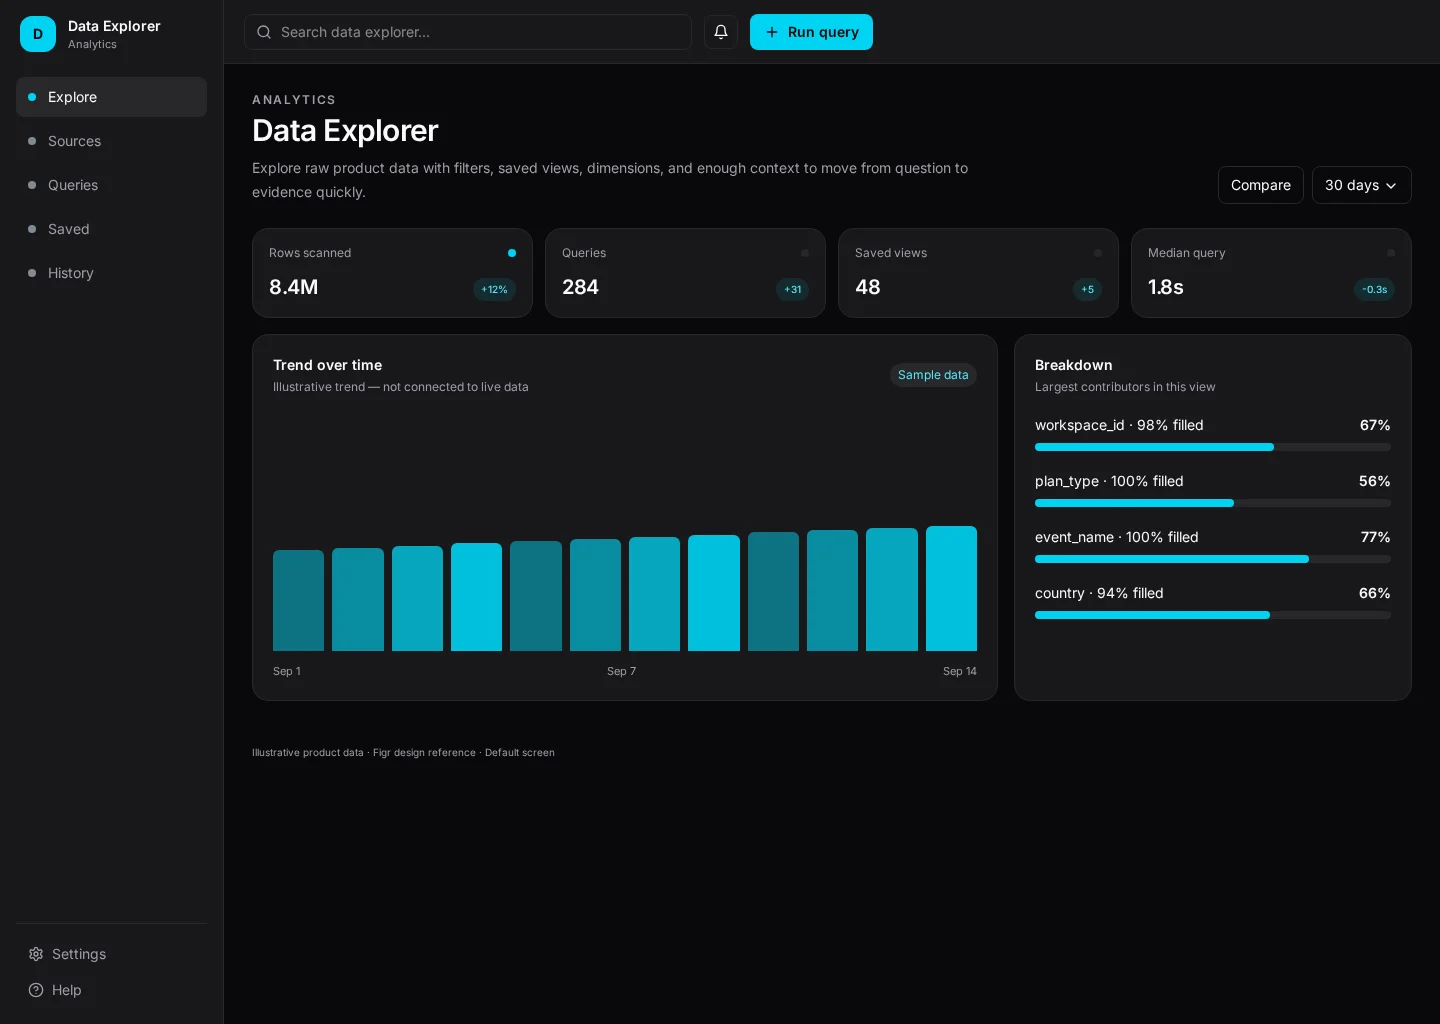Viewport: 1440px width, 1024px height.
Task: Click the 'Breakdown' panel heading
Action: coord(1073,365)
